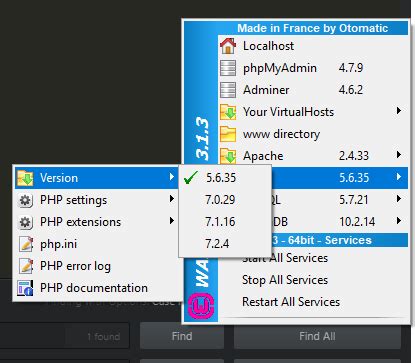415x363 pixels.
Task: Click the php.ini notepad icon
Action: 26,244
